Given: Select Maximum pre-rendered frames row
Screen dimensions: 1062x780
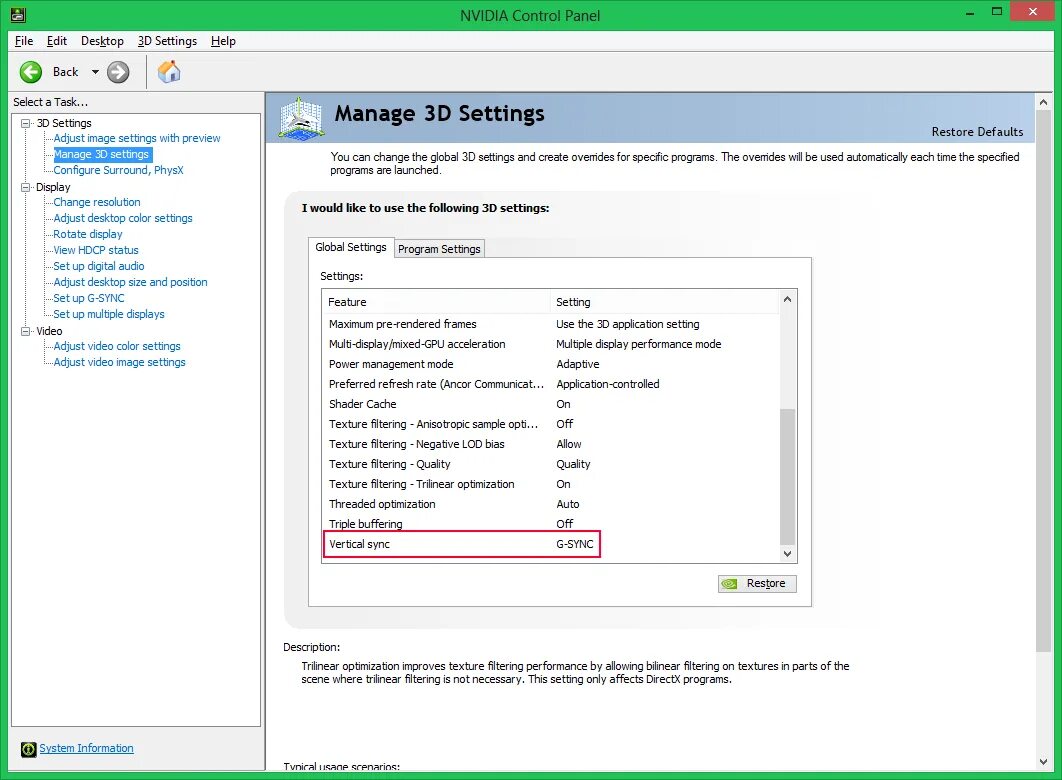Looking at the screenshot, I should click(x=551, y=324).
